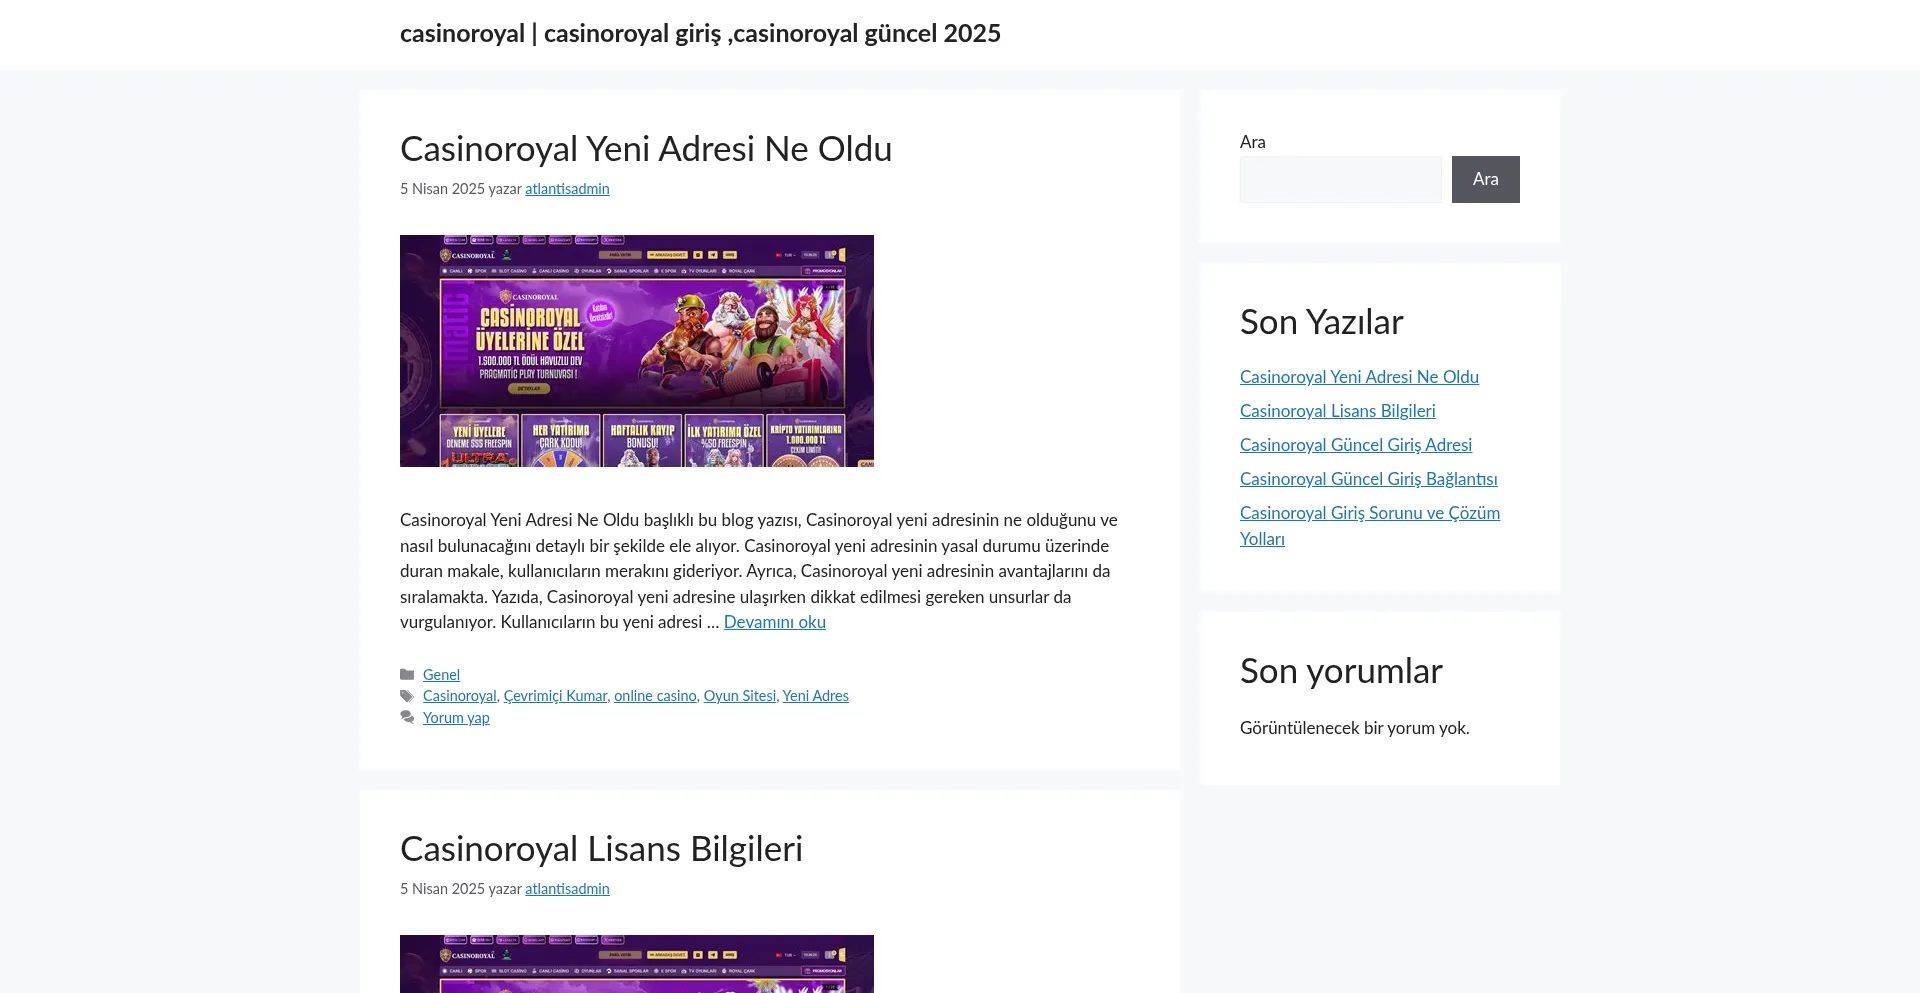The width and height of the screenshot is (1920, 993).
Task: Focus the Ara search input field
Action: [1340, 180]
